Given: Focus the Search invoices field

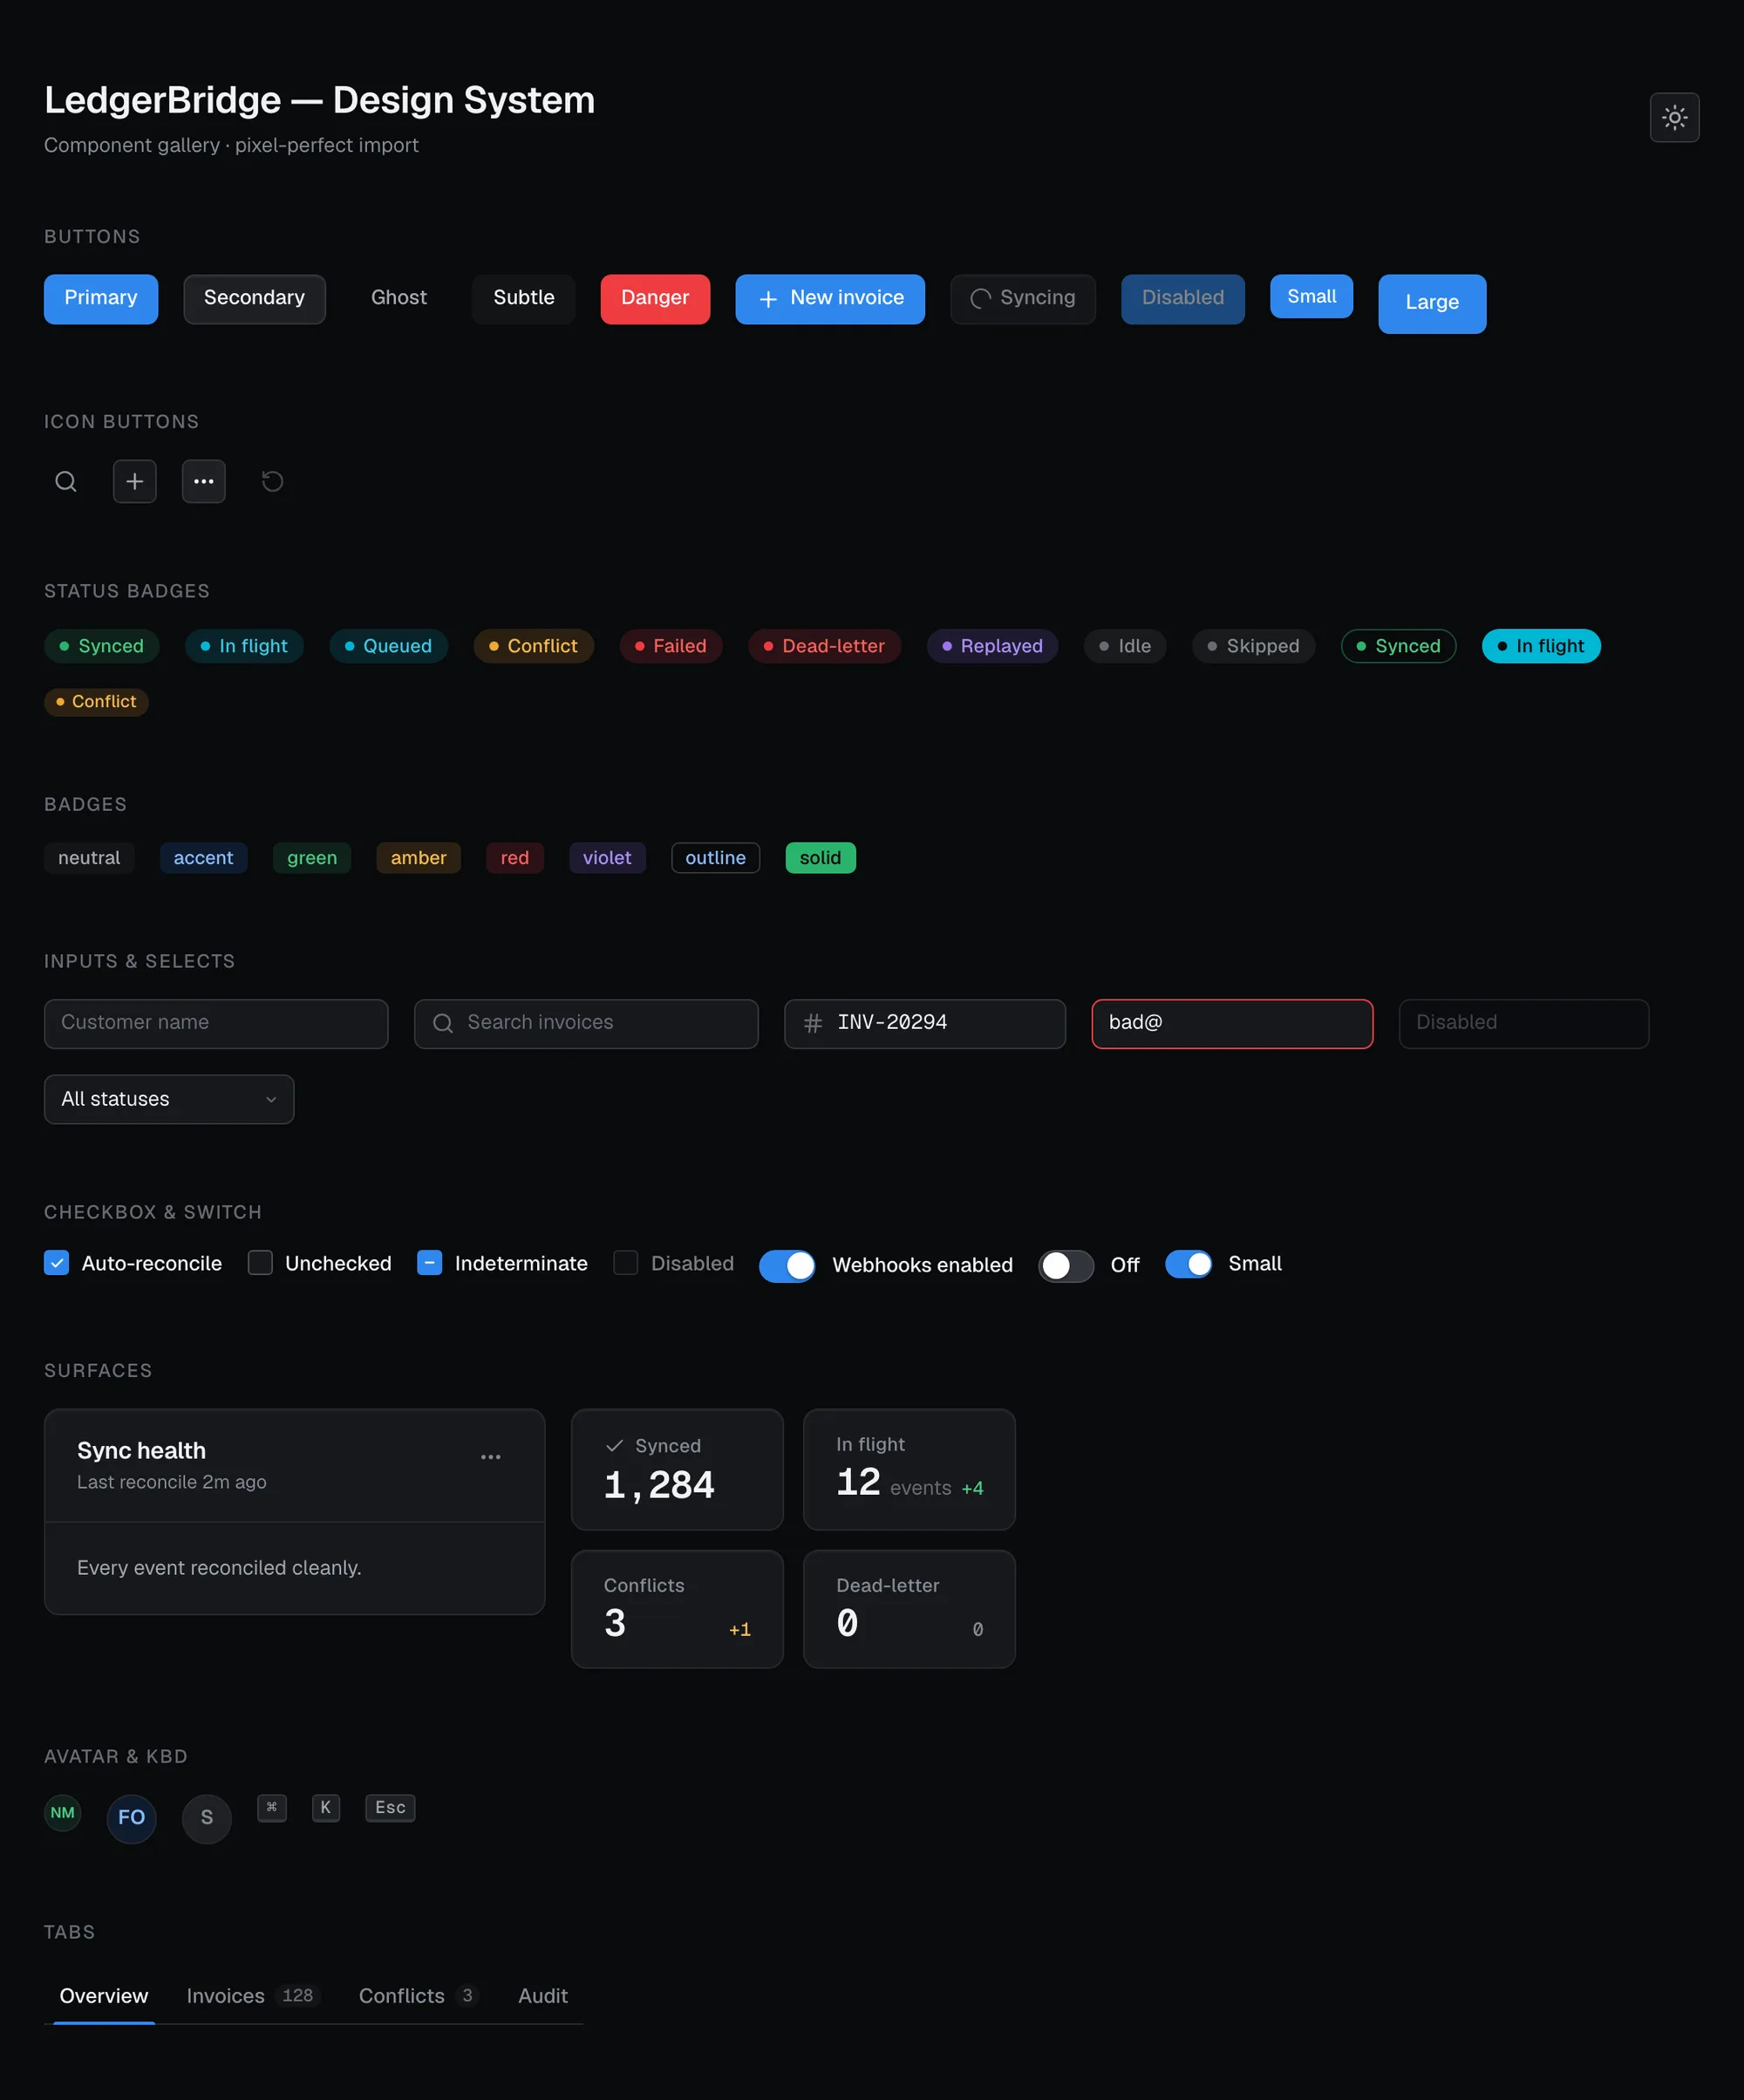Looking at the screenshot, I should (x=586, y=1023).
